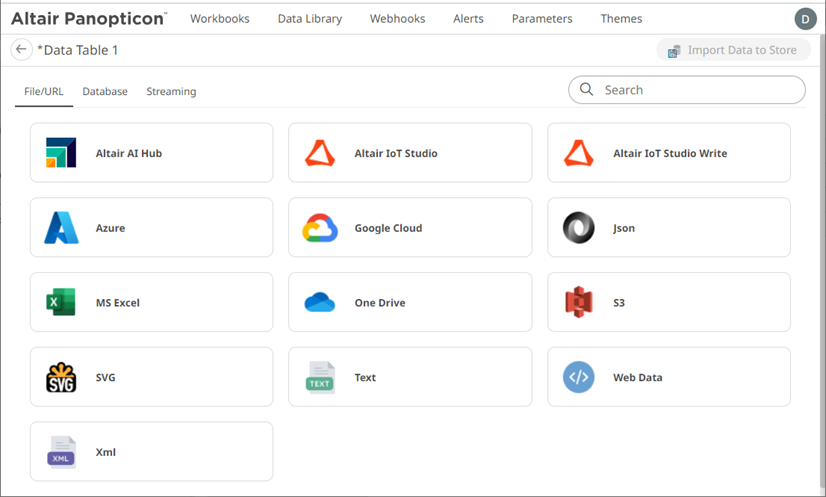Image resolution: width=826 pixels, height=497 pixels.
Task: Open the Workbooks menu
Action: click(x=220, y=19)
